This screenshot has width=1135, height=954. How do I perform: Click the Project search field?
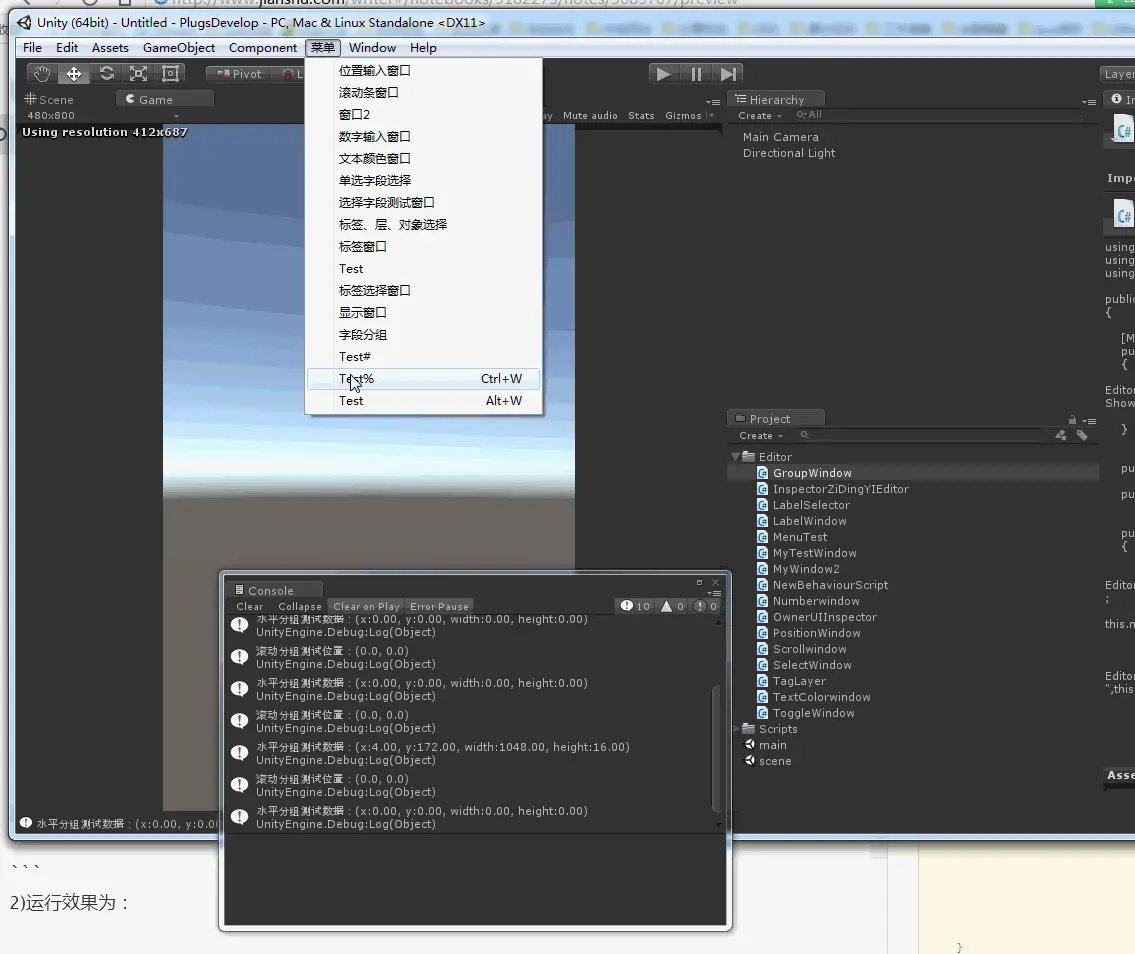pyautogui.click(x=923, y=436)
